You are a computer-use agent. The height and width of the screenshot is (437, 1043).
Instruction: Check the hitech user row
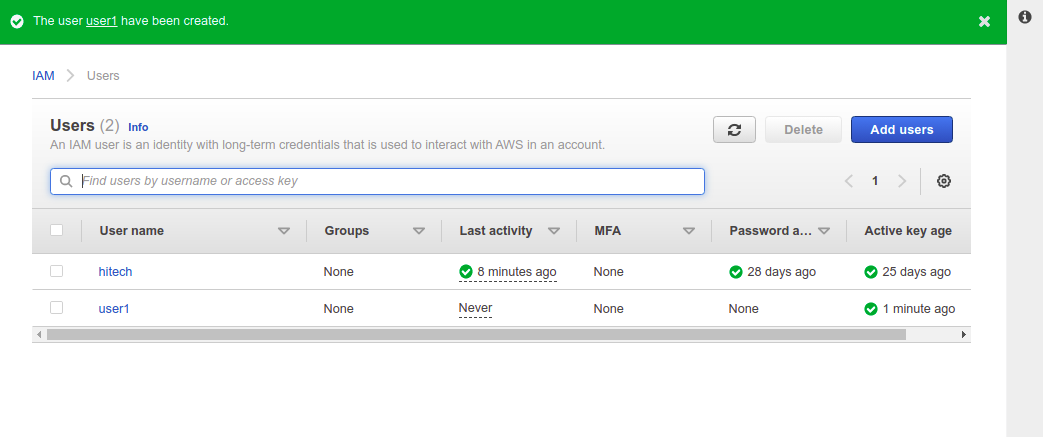point(57,271)
